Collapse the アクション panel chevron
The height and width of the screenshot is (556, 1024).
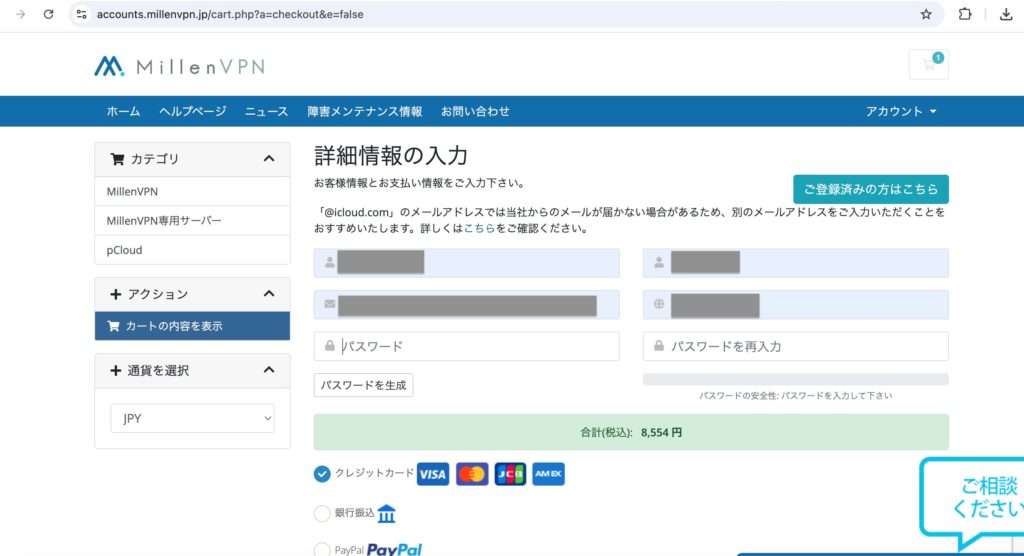point(268,294)
